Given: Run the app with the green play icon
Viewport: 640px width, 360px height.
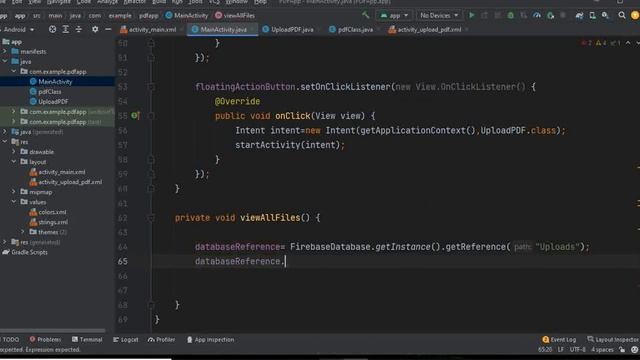Looking at the screenshot, I should [x=471, y=16].
